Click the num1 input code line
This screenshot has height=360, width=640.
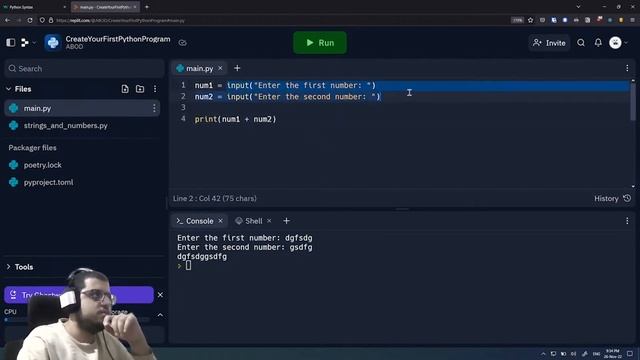coord(285,85)
